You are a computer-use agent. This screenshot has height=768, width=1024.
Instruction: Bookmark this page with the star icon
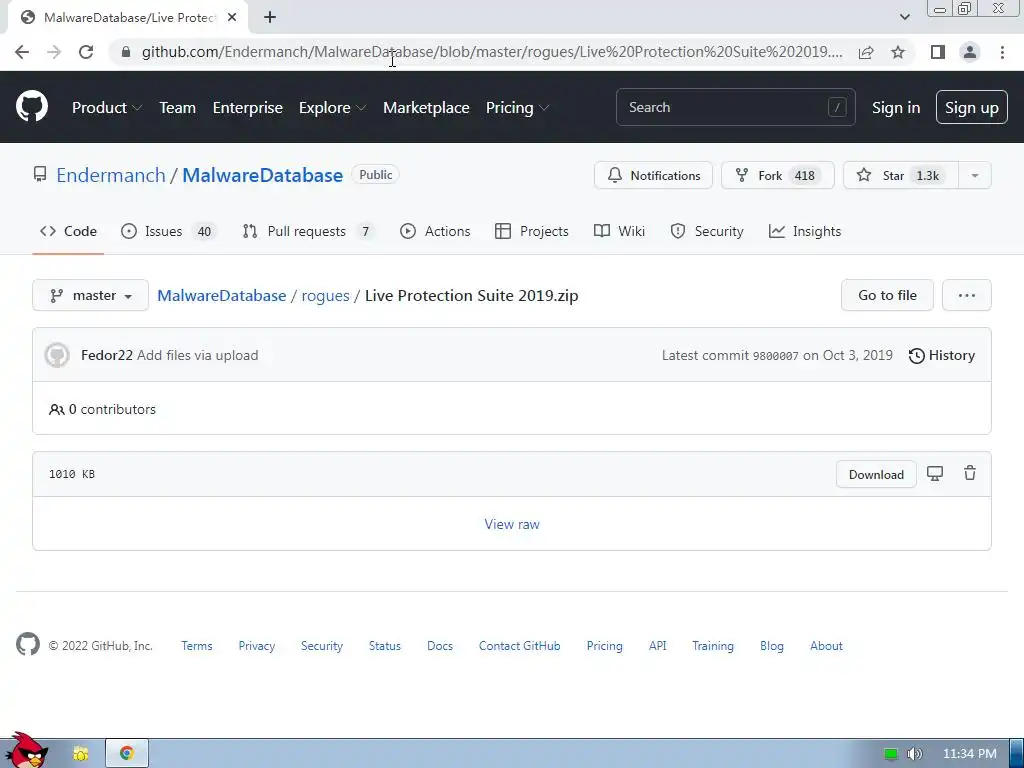pos(898,52)
